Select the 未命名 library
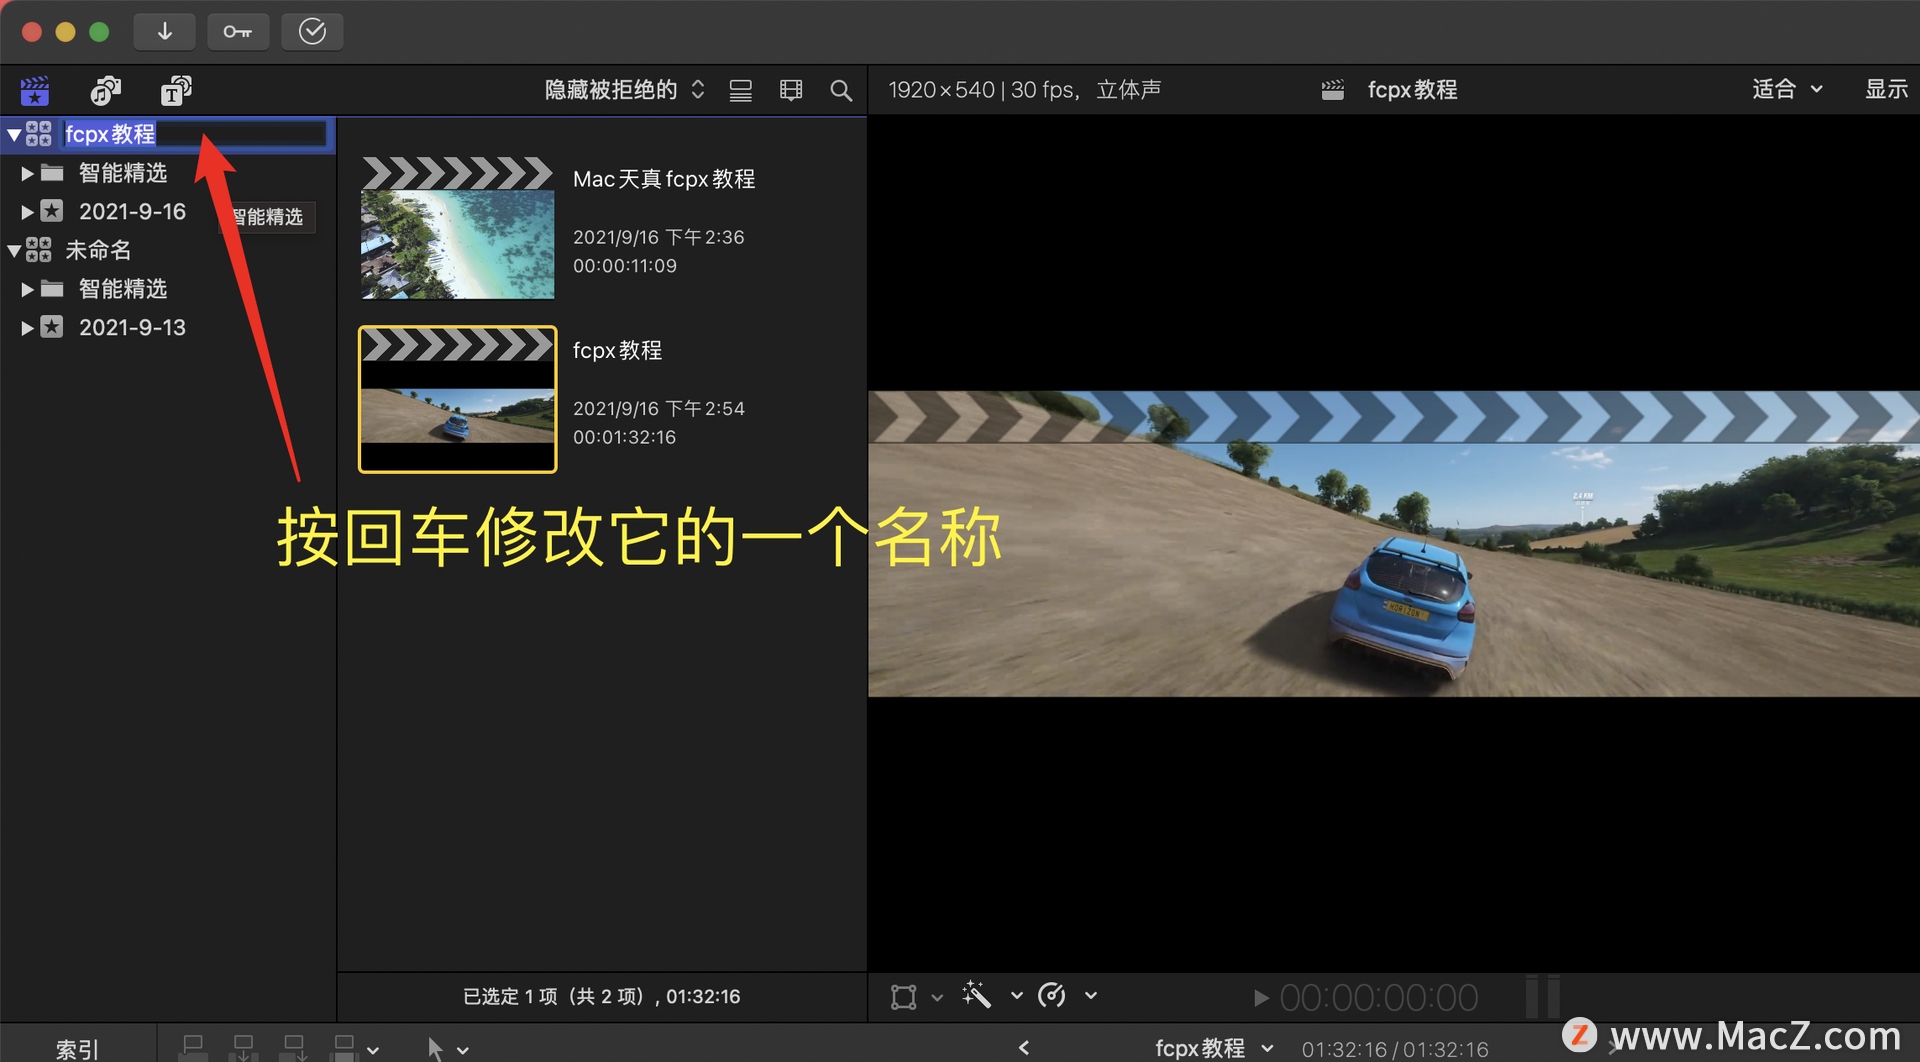Viewport: 1920px width, 1062px height. (x=98, y=250)
